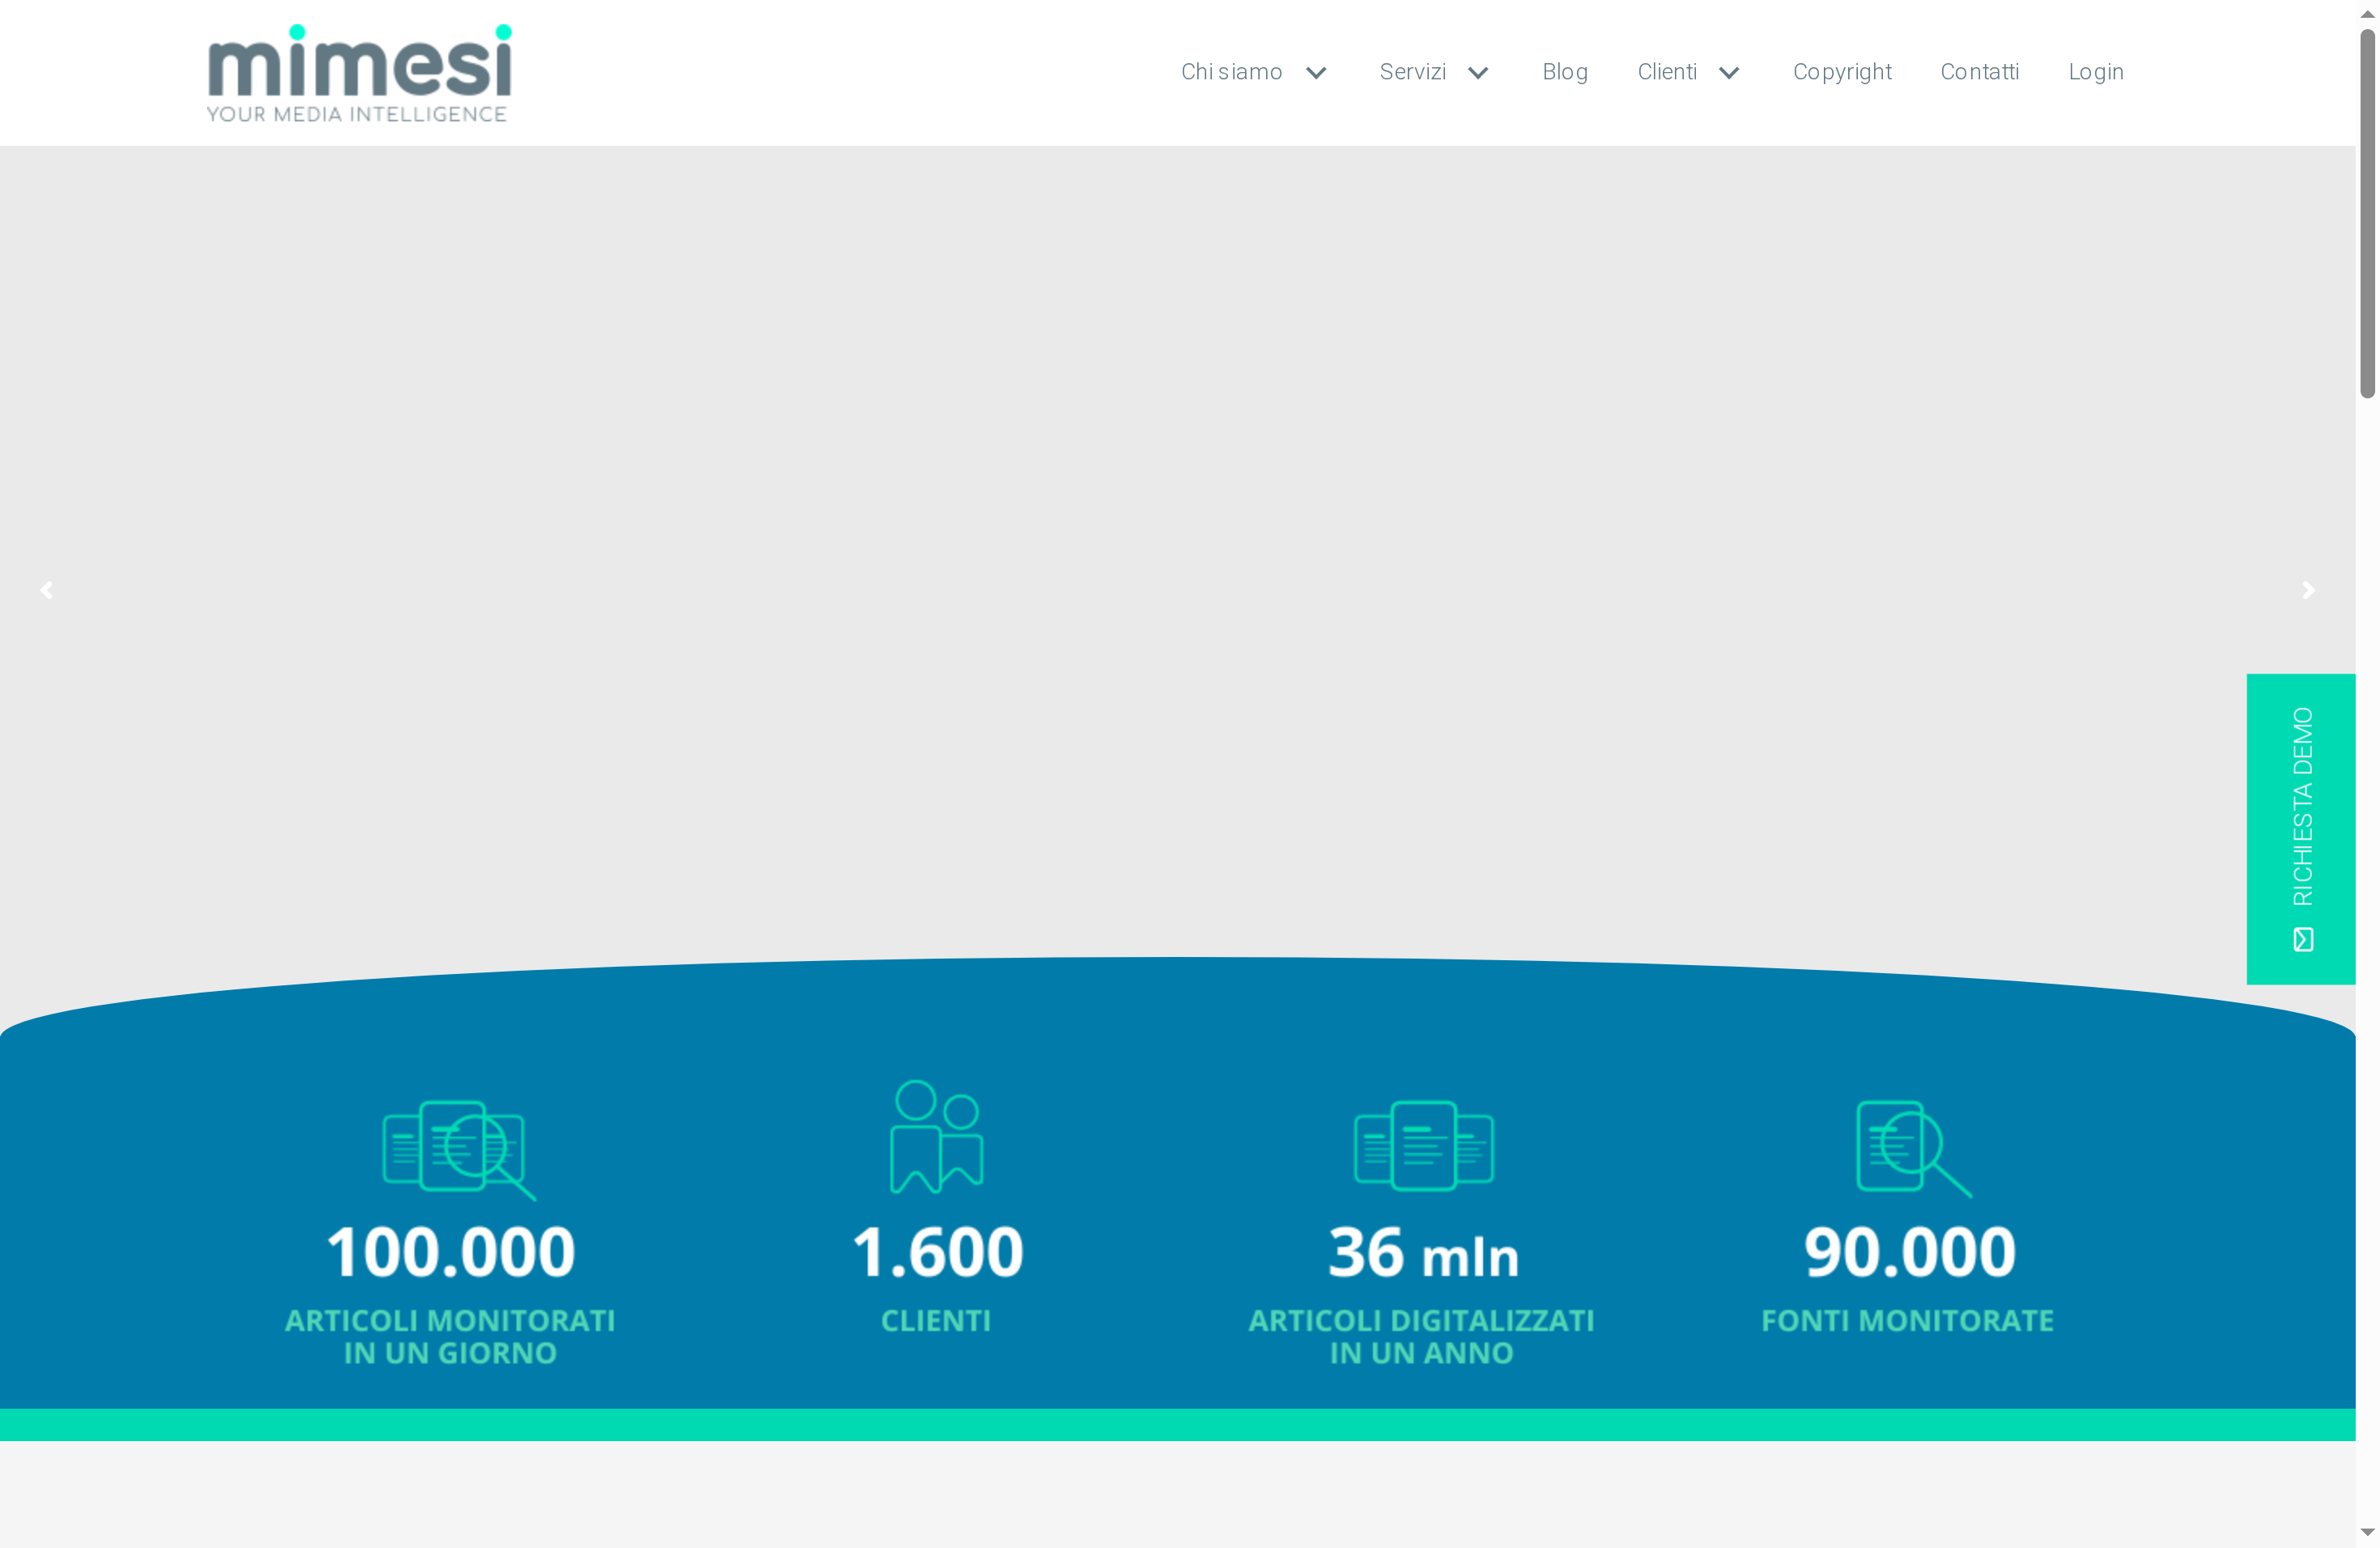This screenshot has width=2380, height=1548.
Task: Click the stacked documents icon above 36 mln
Action: coord(1424,1147)
